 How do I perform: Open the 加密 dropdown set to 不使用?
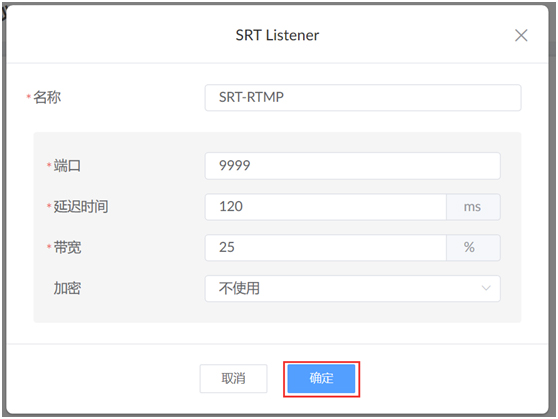tap(353, 288)
